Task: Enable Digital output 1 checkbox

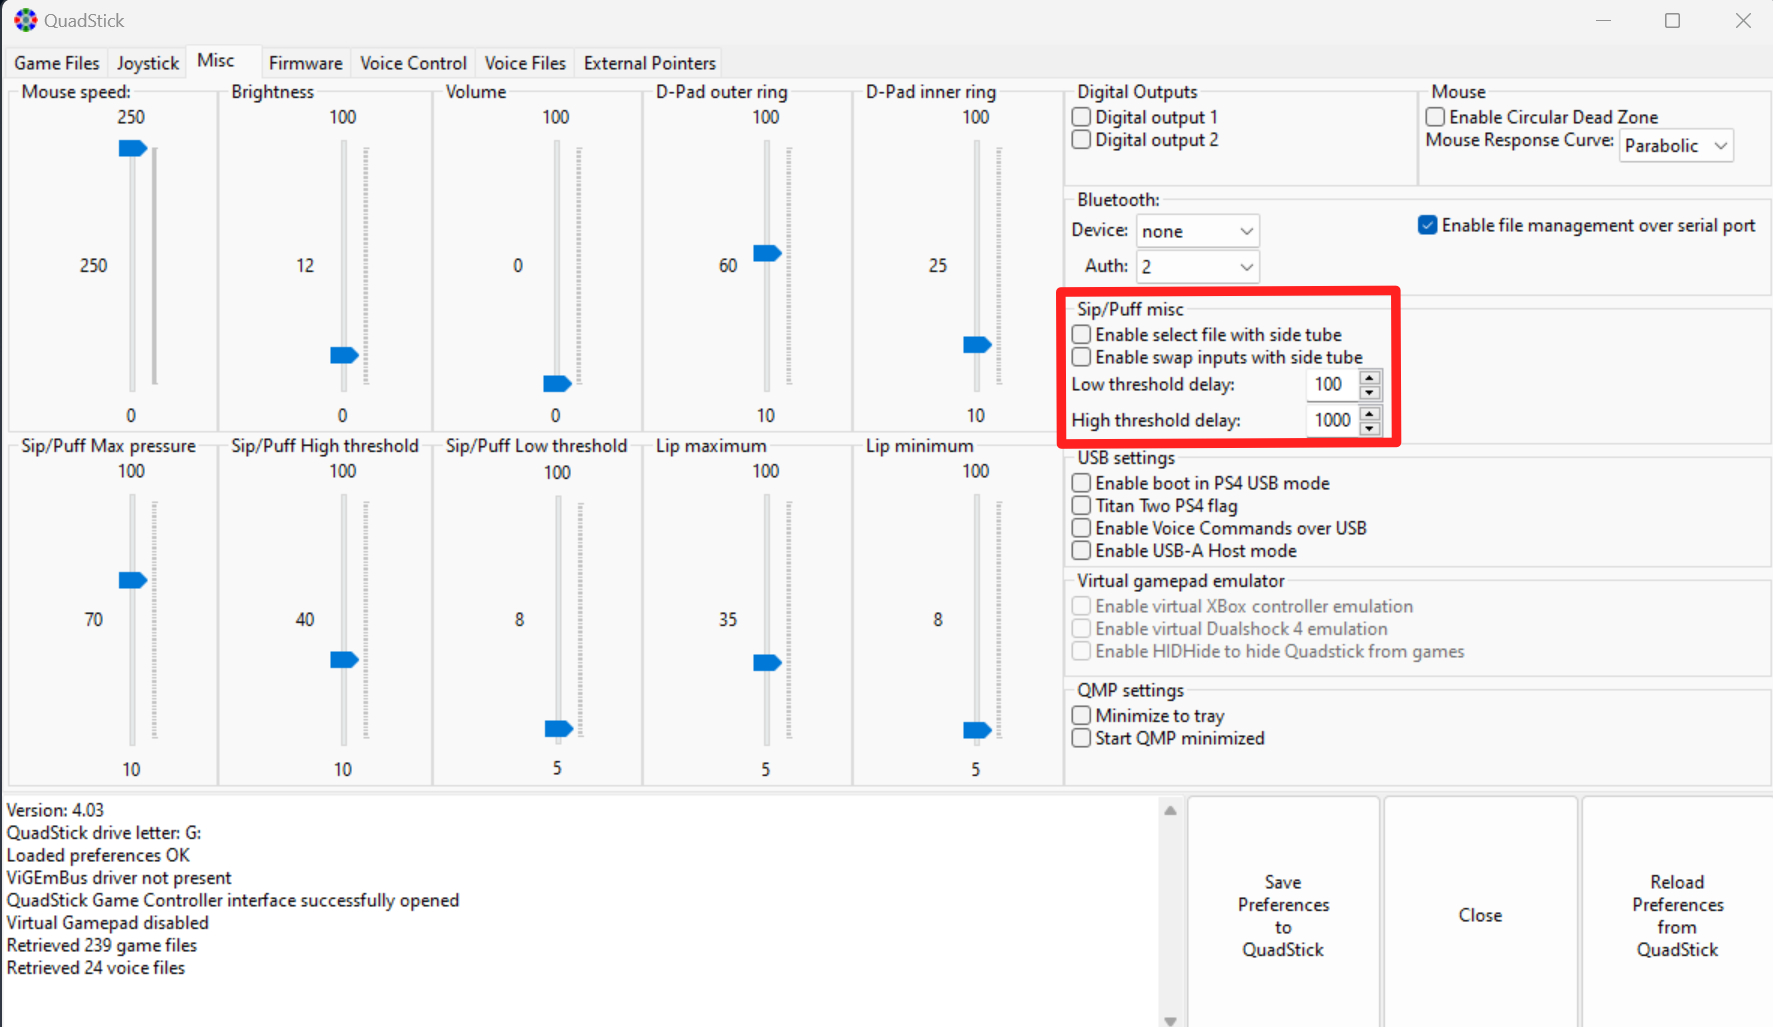Action: coord(1081,117)
